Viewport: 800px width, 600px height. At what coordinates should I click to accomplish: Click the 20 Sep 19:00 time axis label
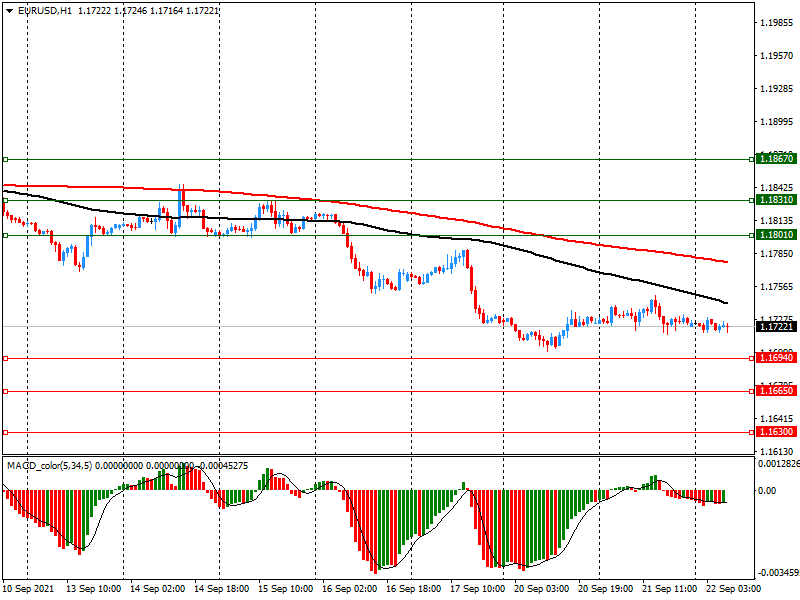[606, 589]
